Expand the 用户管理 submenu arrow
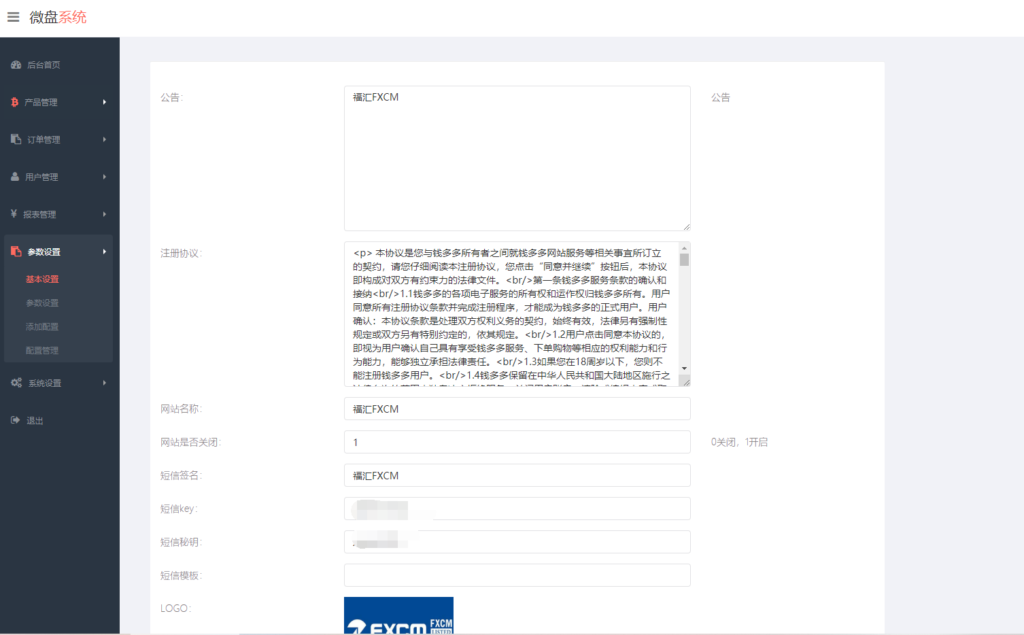The image size is (1024, 635). (104, 177)
